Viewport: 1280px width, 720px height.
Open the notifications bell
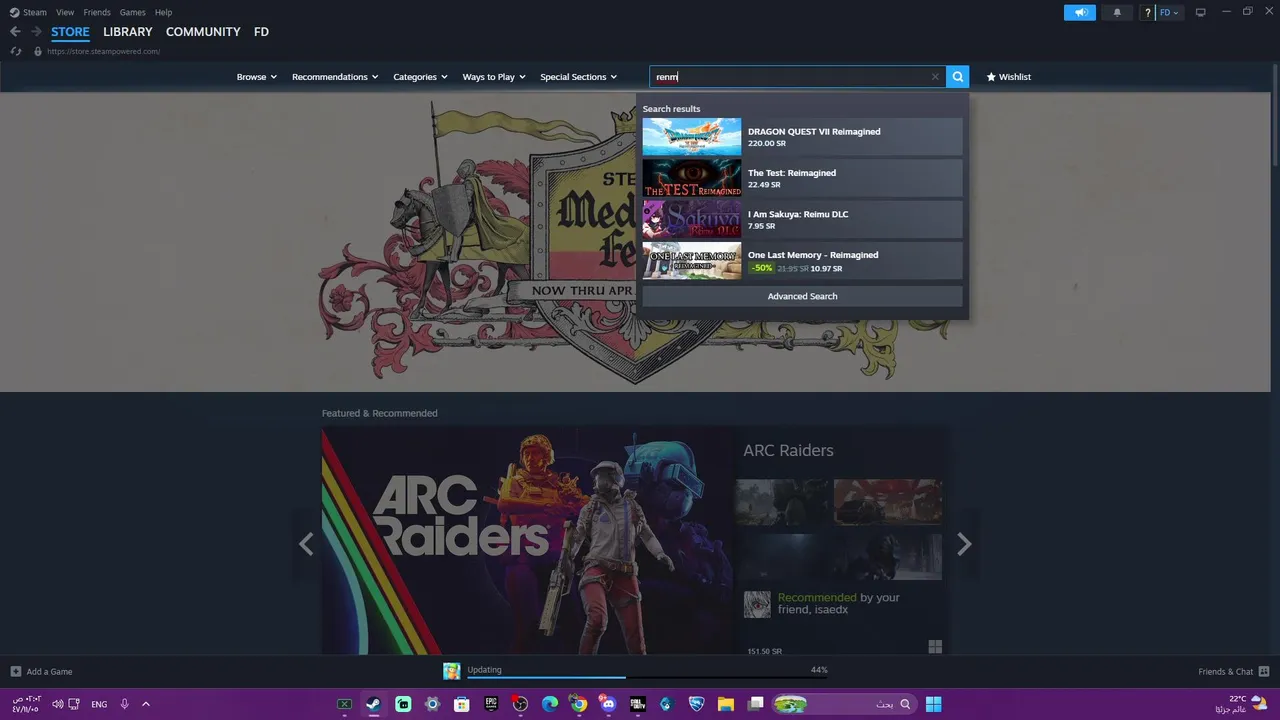pos(1117,12)
